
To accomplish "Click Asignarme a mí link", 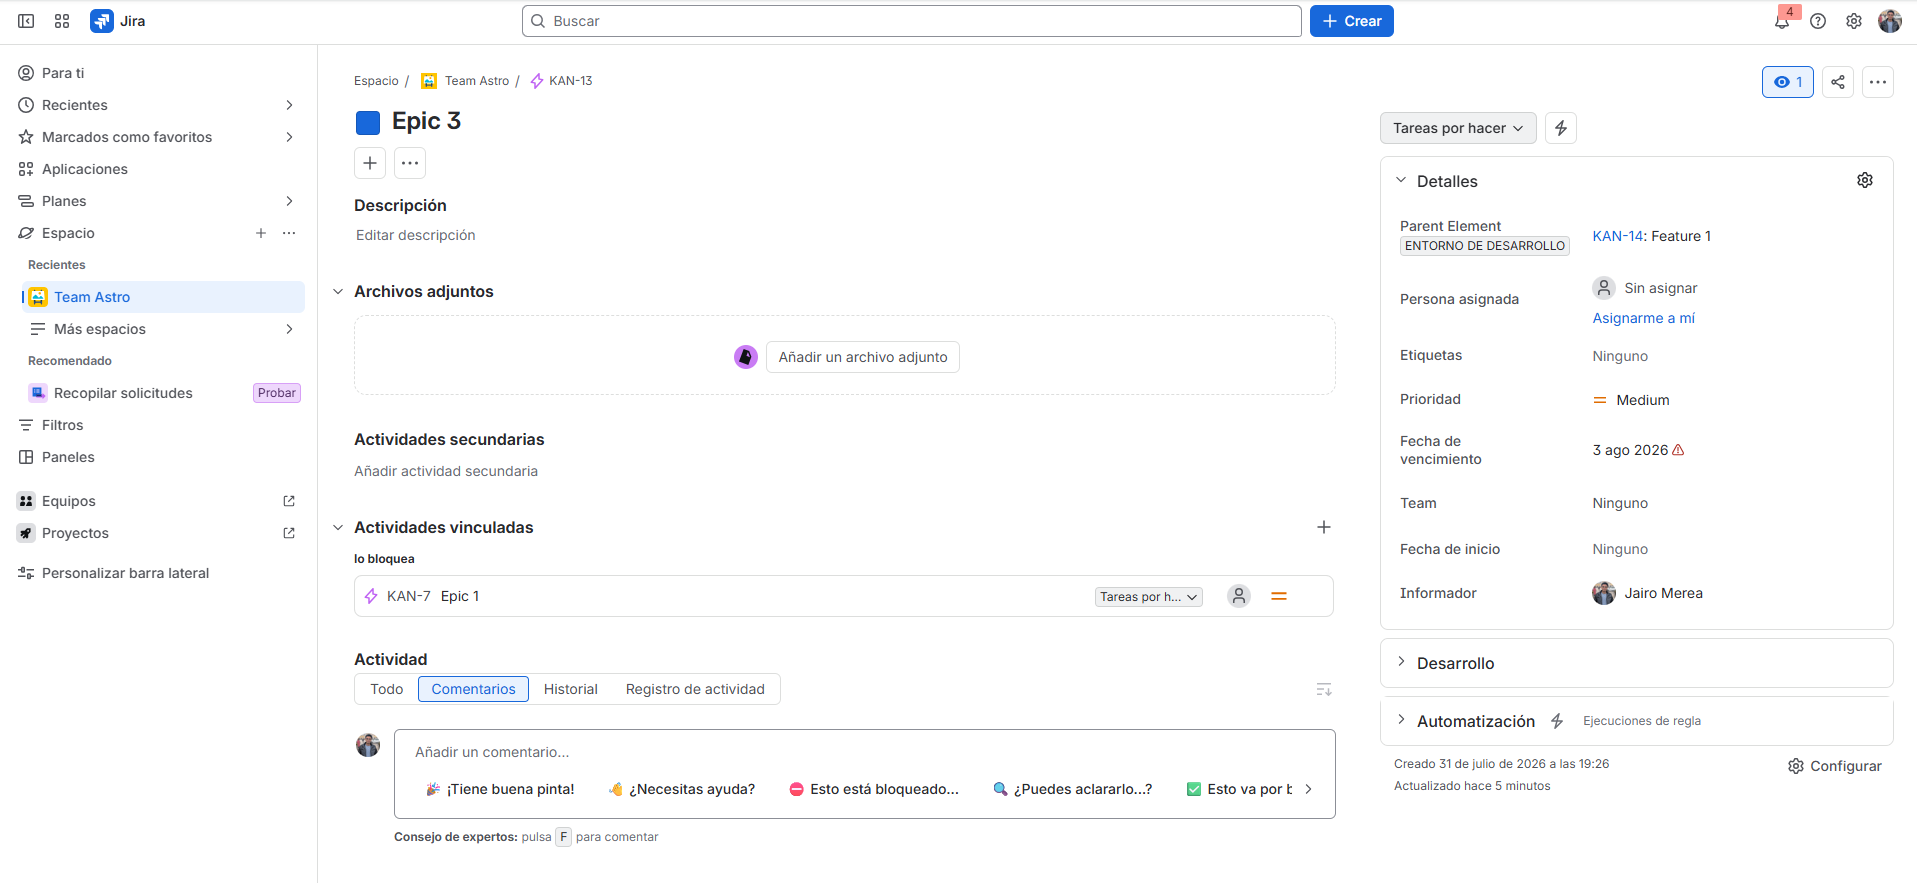I will pos(1644,318).
